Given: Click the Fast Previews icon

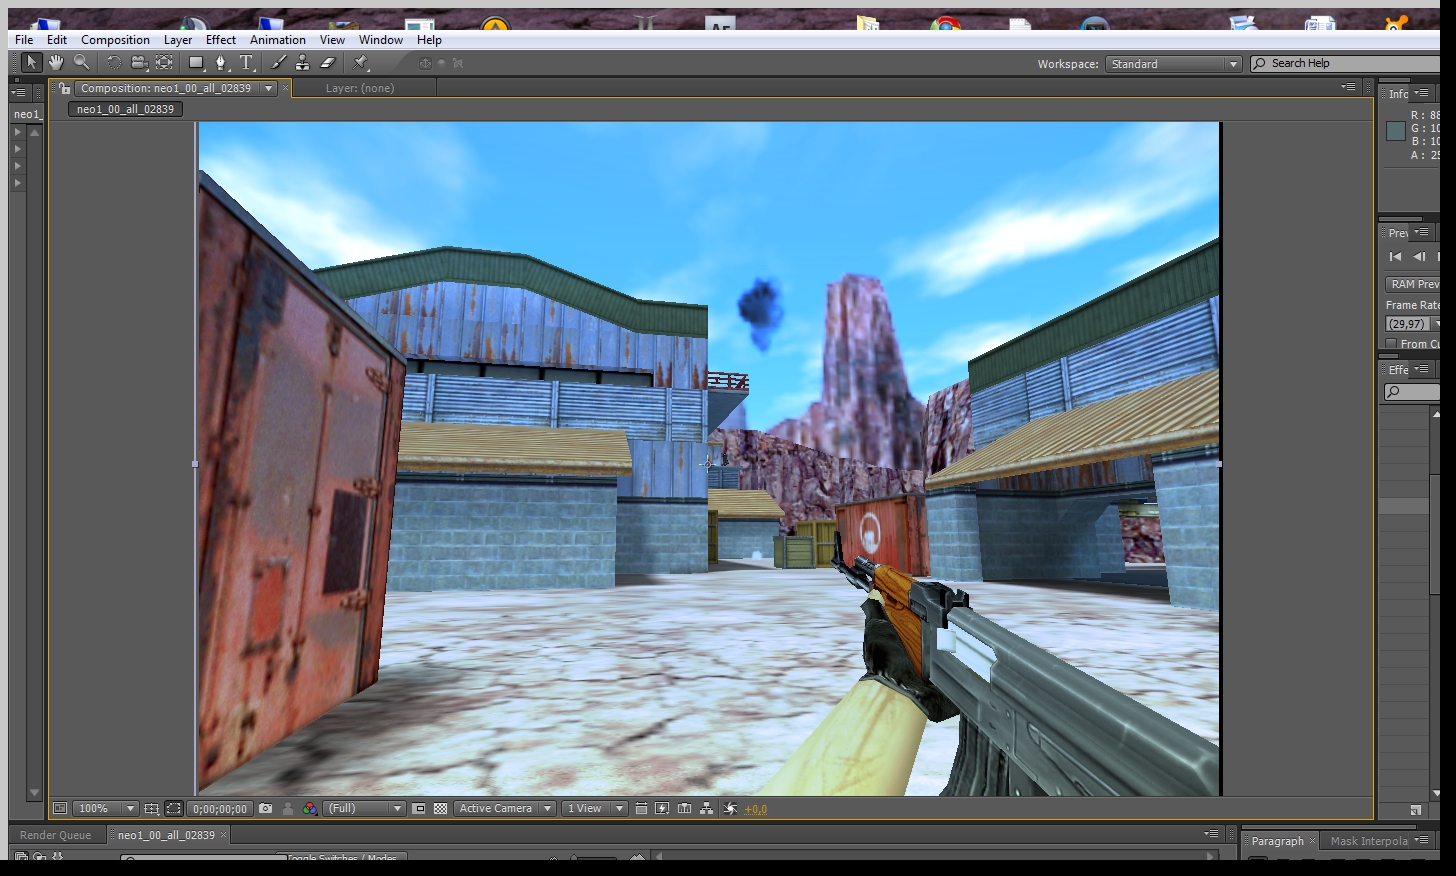Looking at the screenshot, I should click(662, 808).
